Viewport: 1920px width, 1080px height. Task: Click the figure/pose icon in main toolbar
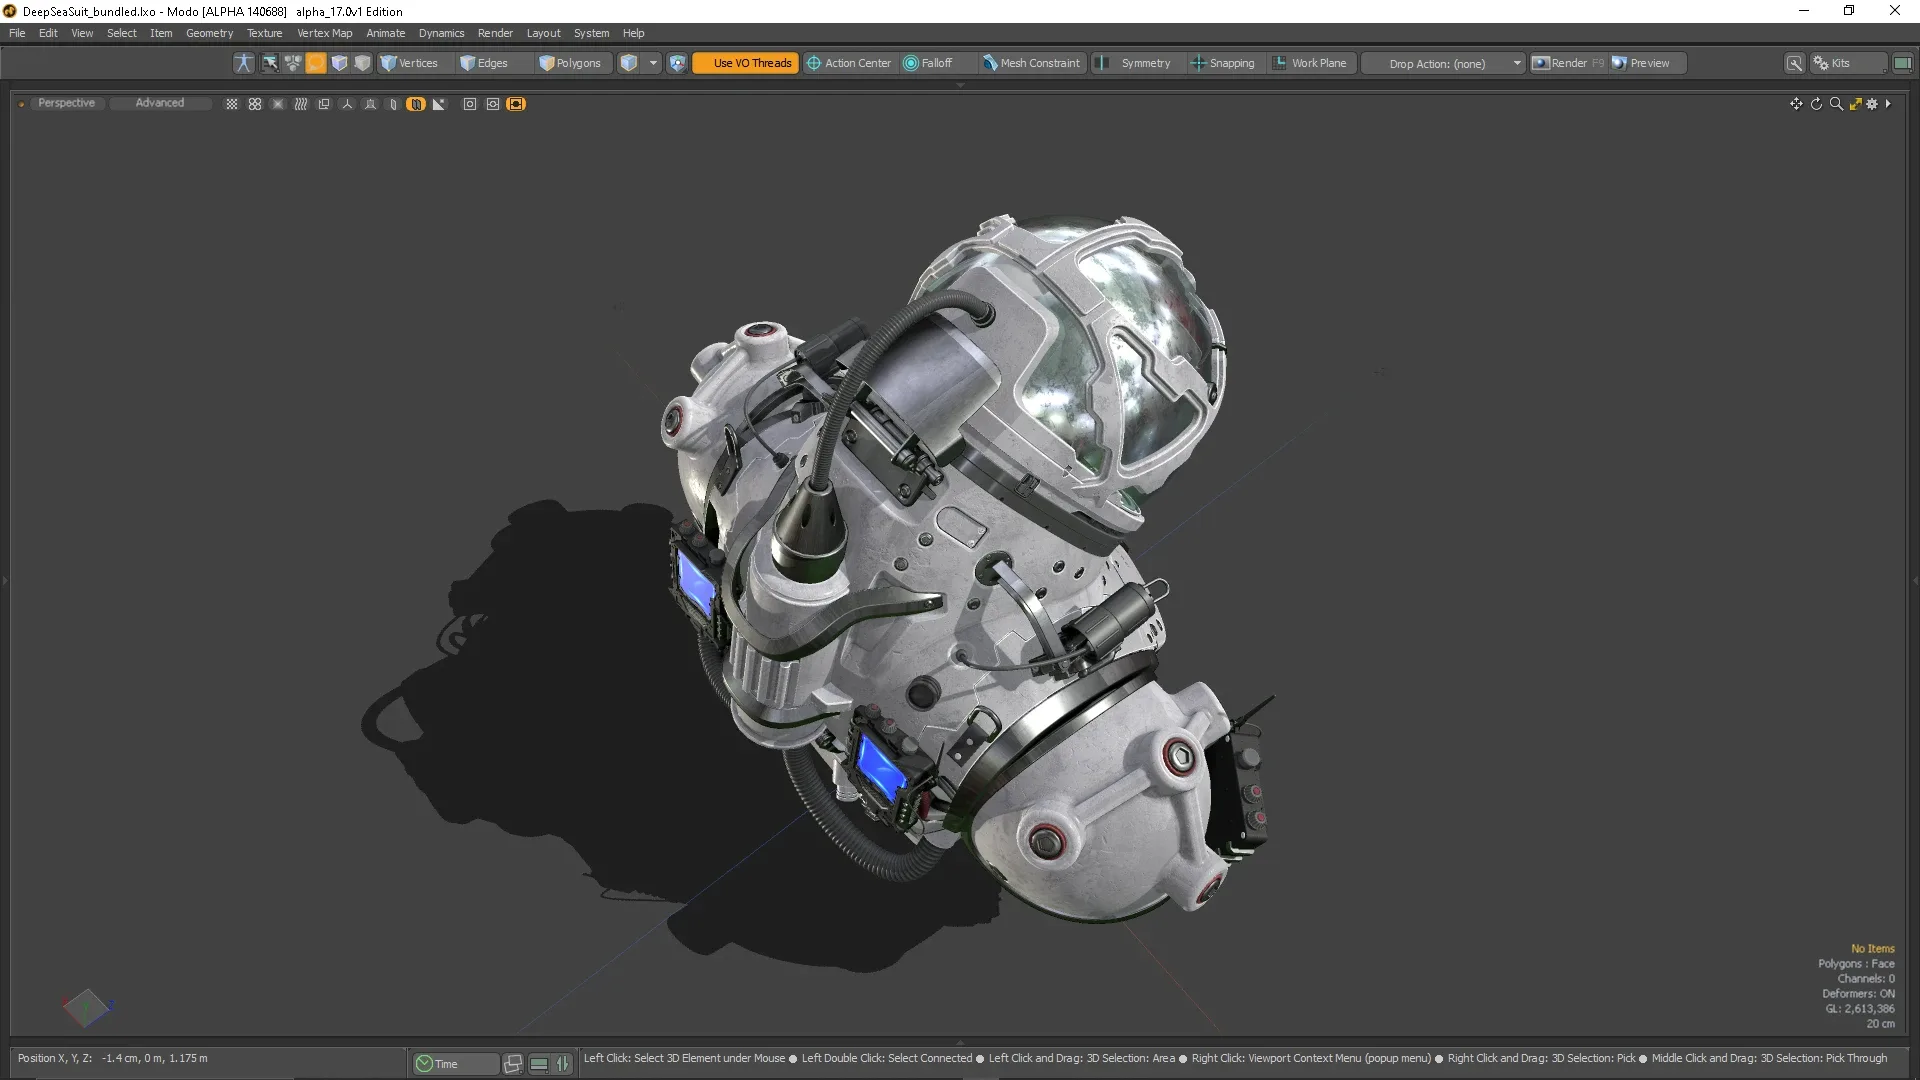coord(243,63)
